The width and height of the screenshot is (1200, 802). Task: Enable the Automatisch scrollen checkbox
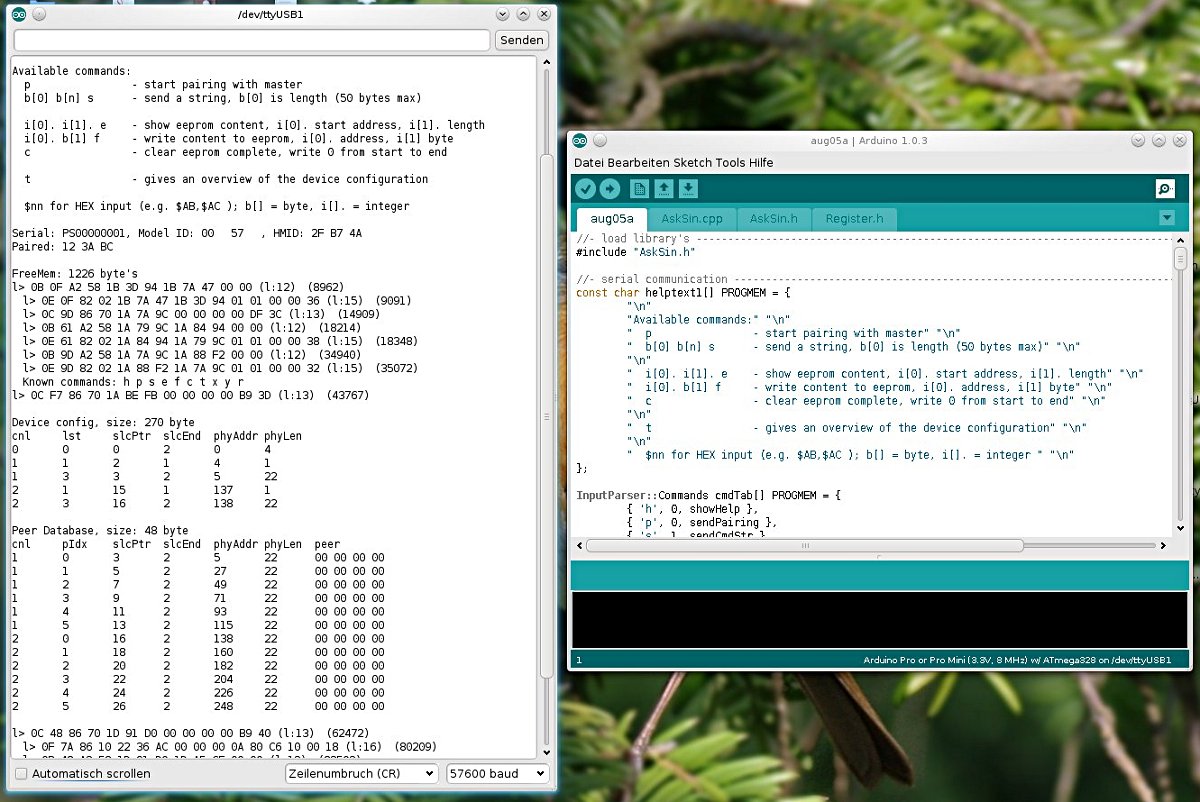tap(22, 774)
